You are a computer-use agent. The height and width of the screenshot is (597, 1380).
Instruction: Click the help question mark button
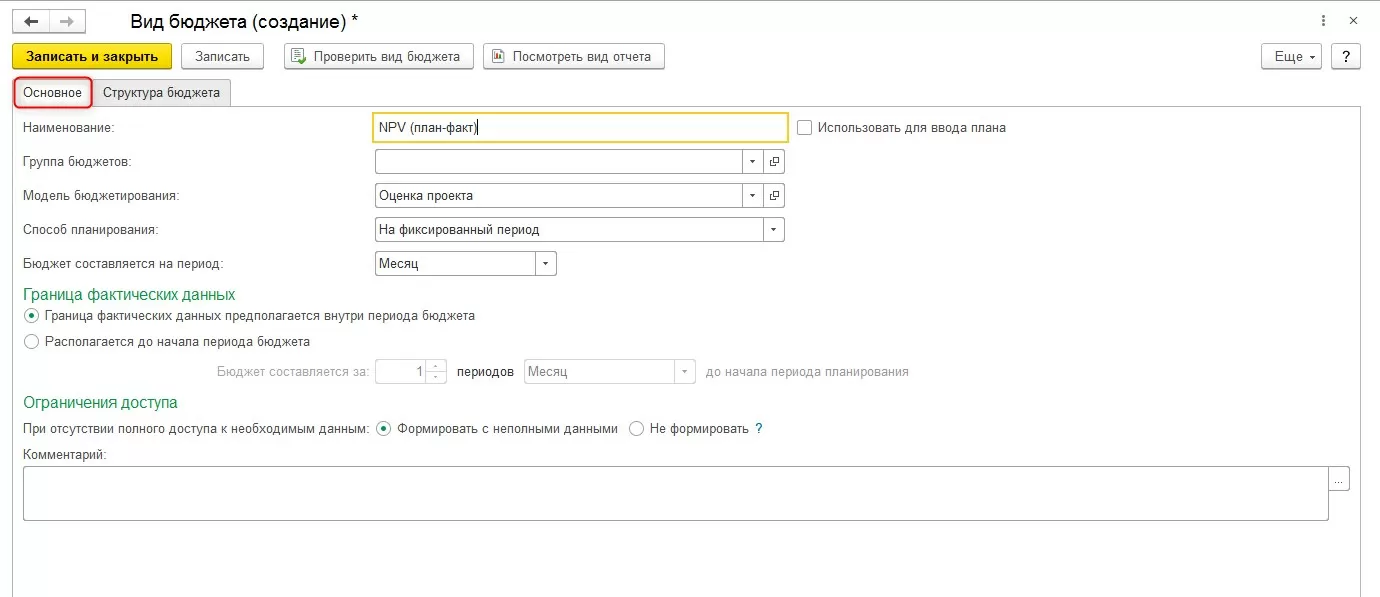[x=1346, y=56]
